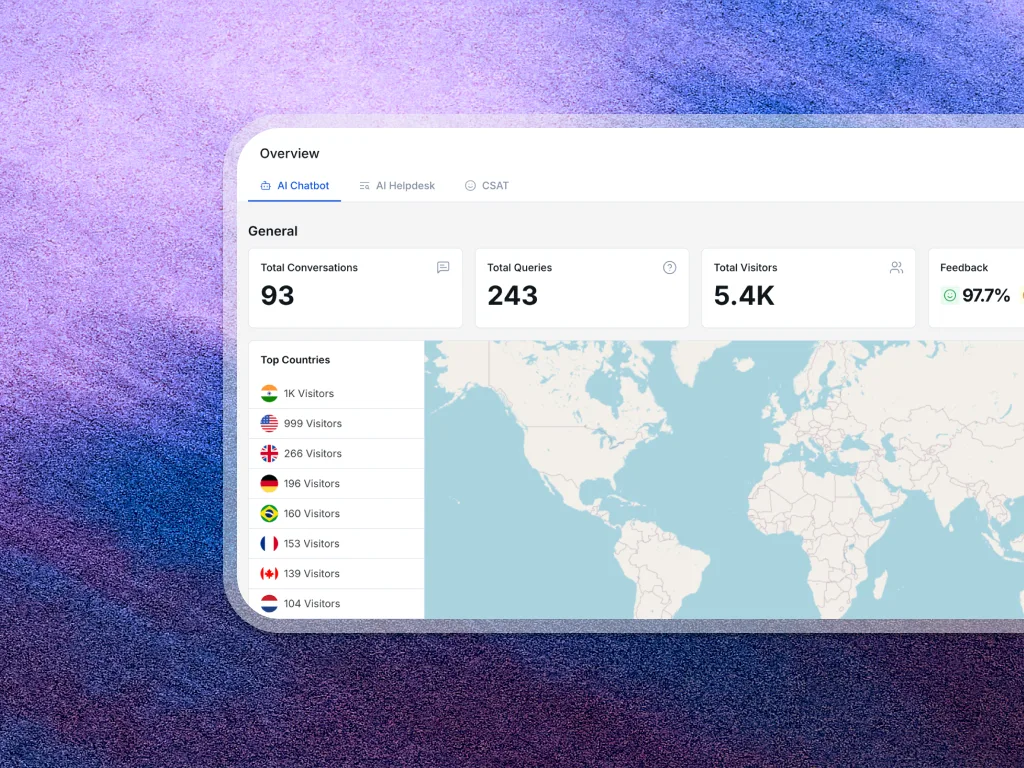The height and width of the screenshot is (768, 1024).
Task: Click the Total Conversations chat bubble icon
Action: (443, 268)
